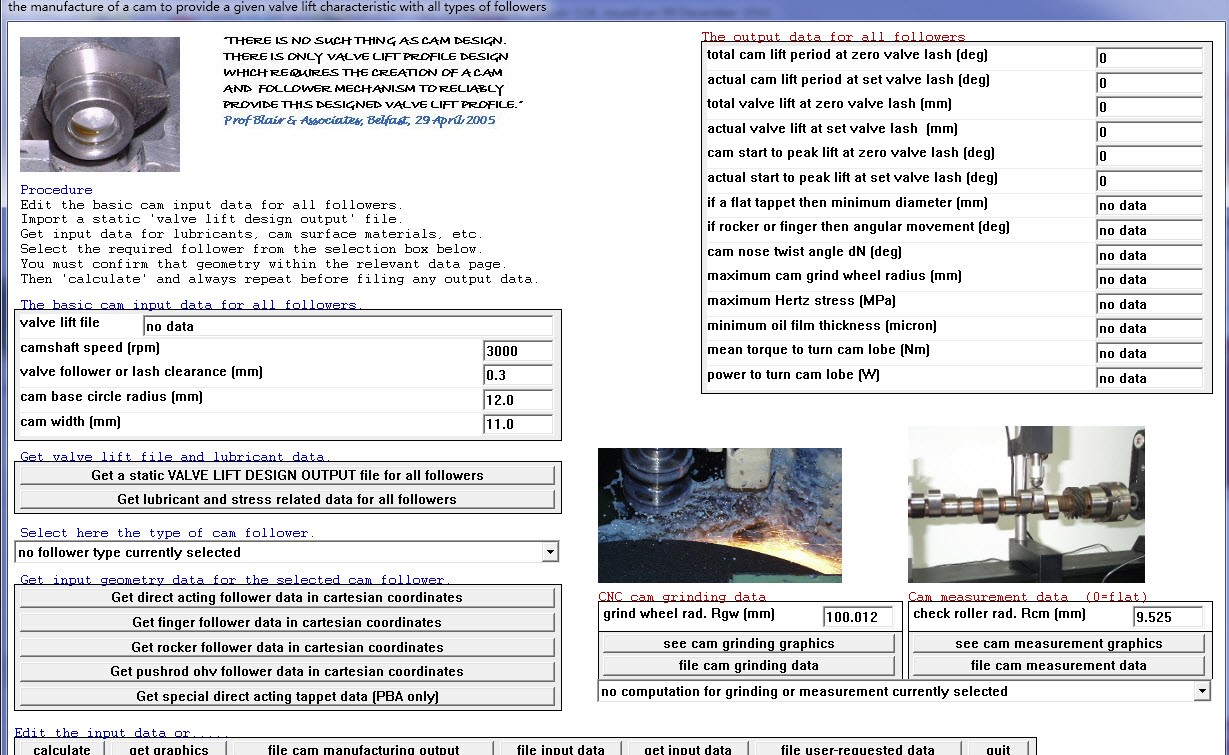Edit check roller rad. Rcm field
The image size is (1229, 755).
point(1167,617)
